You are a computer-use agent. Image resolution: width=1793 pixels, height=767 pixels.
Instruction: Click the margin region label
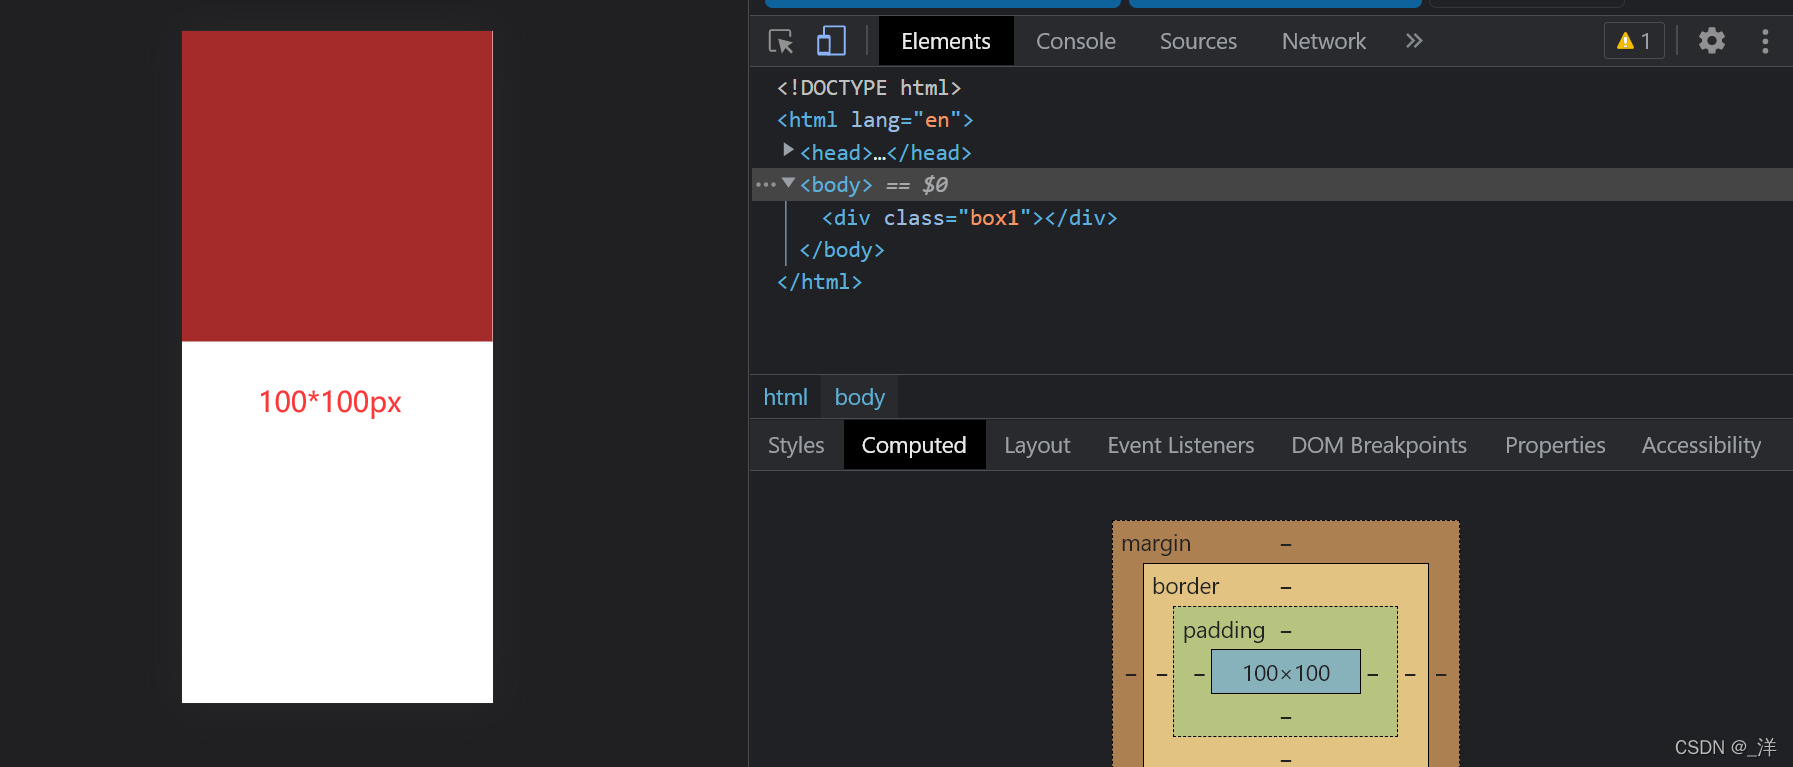click(x=1156, y=543)
